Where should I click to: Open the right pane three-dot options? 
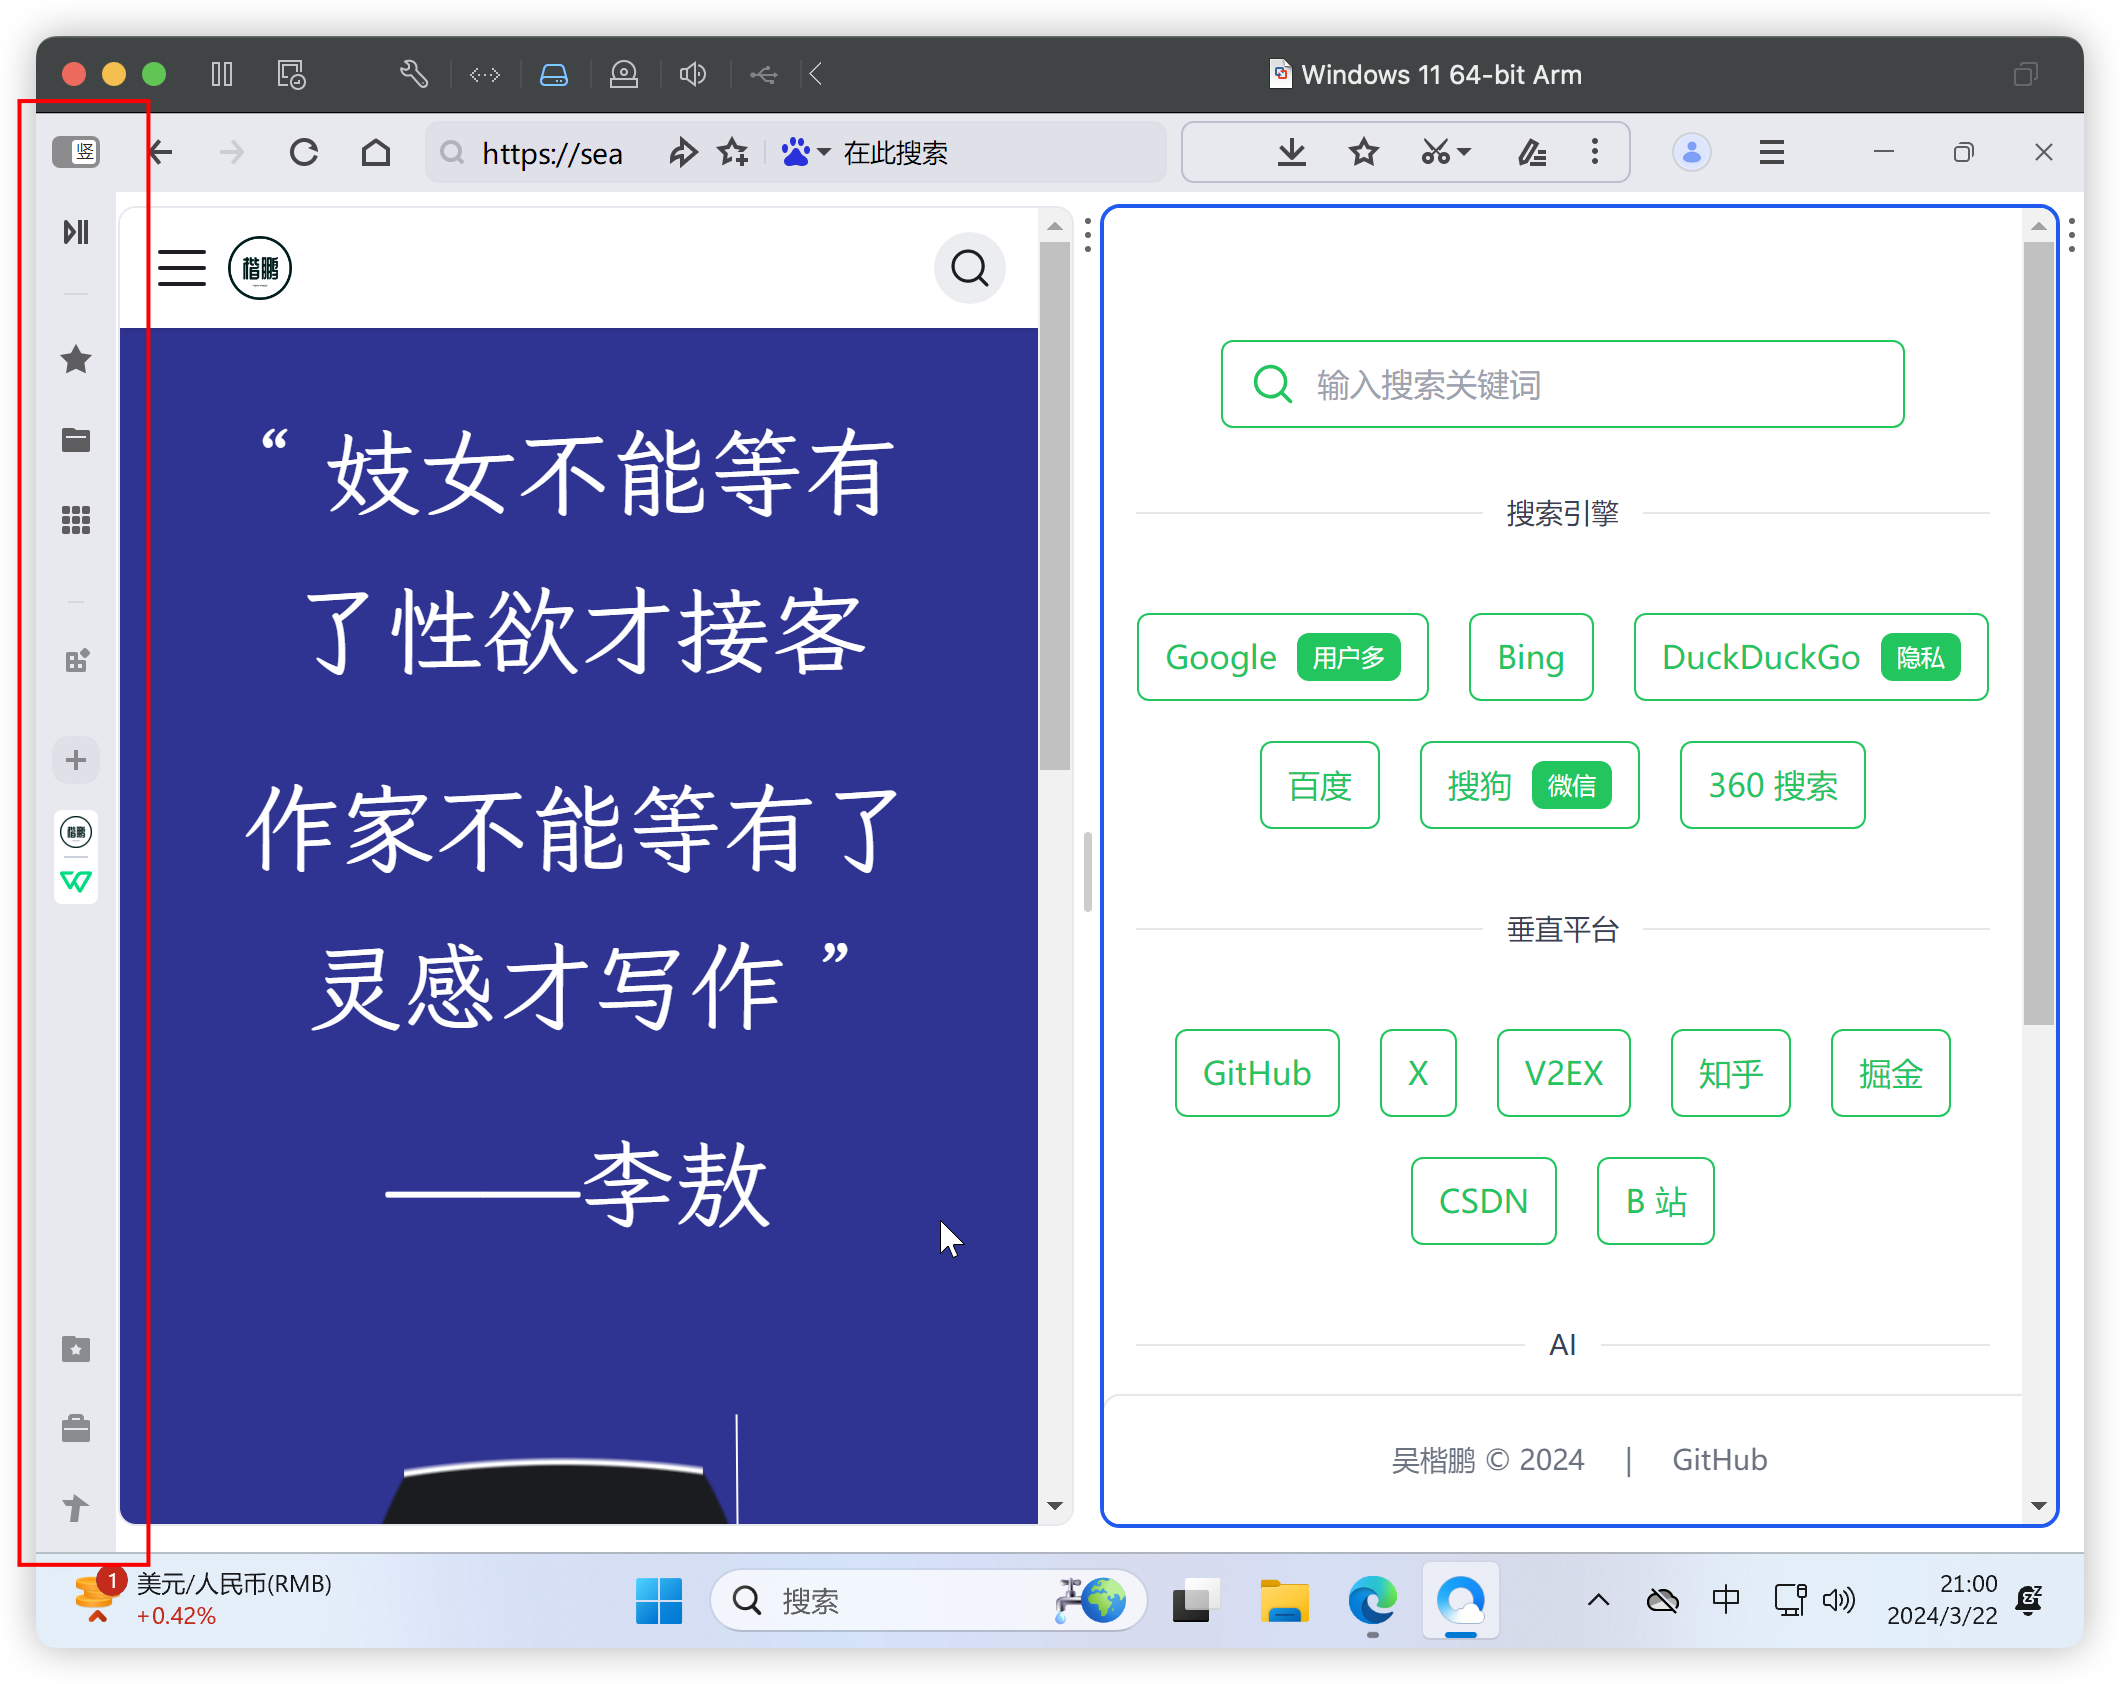[2072, 234]
